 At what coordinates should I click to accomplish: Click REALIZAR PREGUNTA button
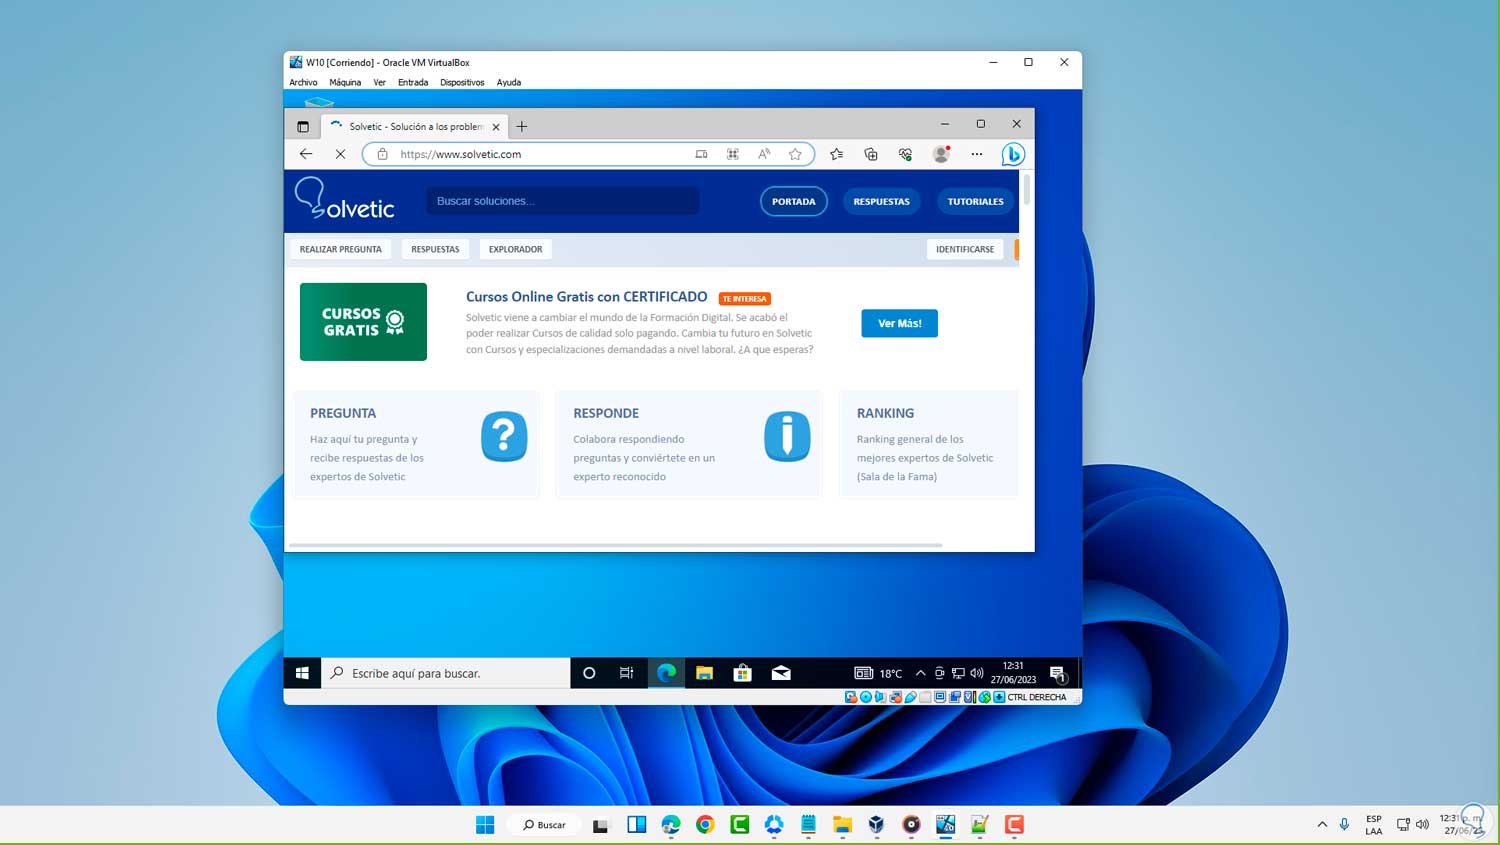[x=341, y=249]
